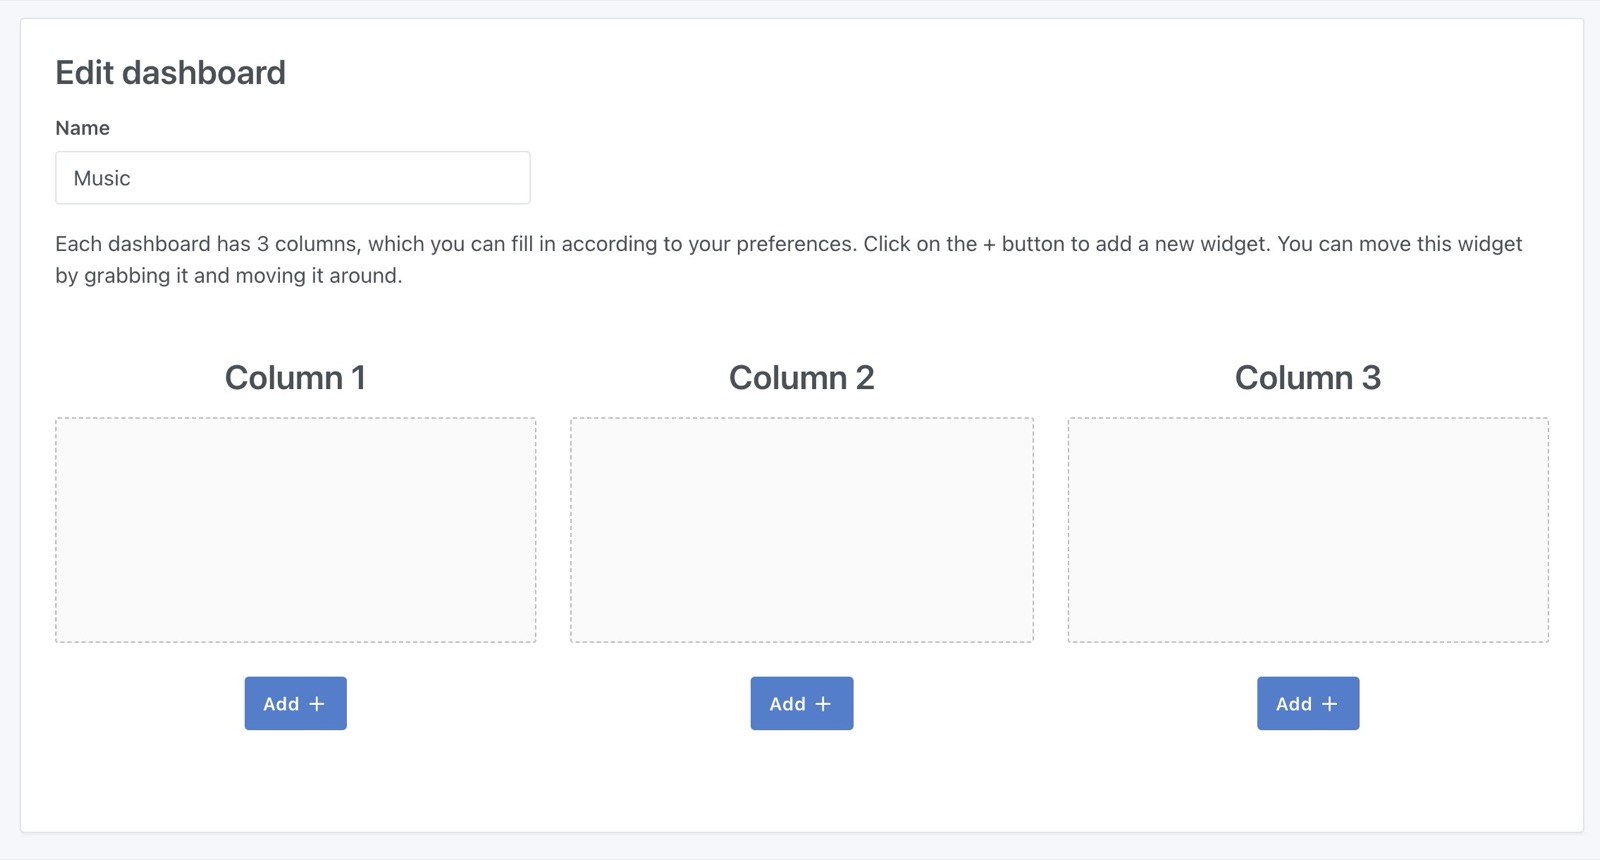The width and height of the screenshot is (1600, 860).
Task: Click the Column 1 header label
Action: [295, 377]
